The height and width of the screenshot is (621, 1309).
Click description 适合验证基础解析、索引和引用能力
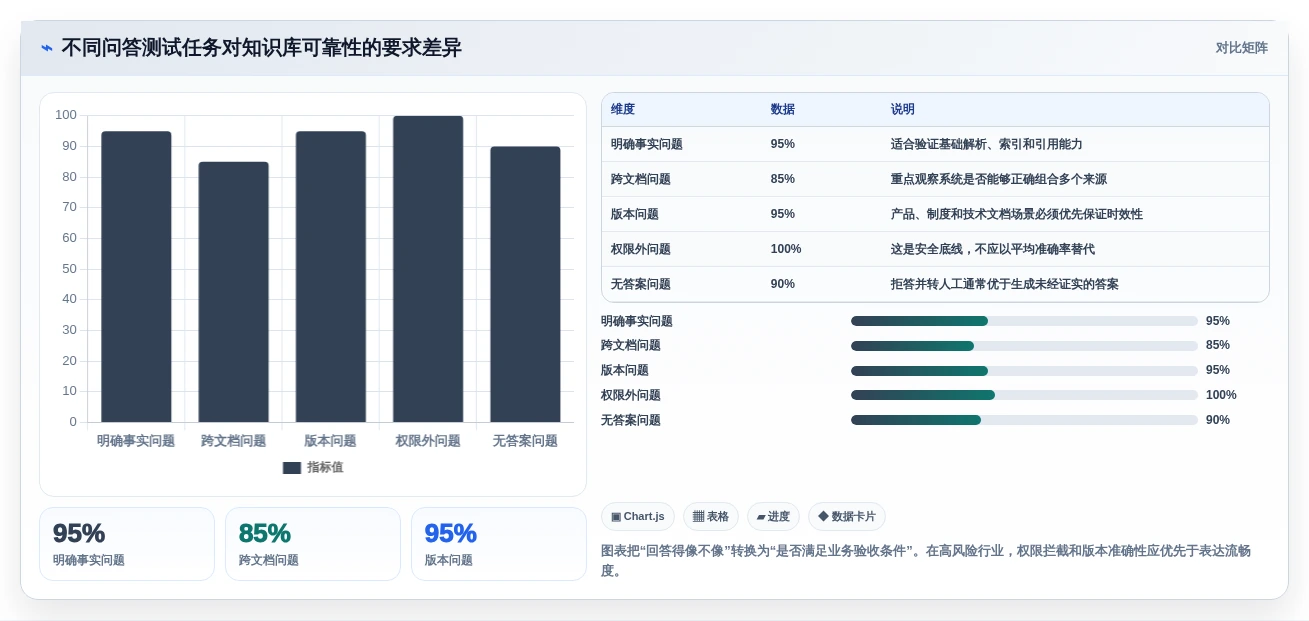(987, 144)
